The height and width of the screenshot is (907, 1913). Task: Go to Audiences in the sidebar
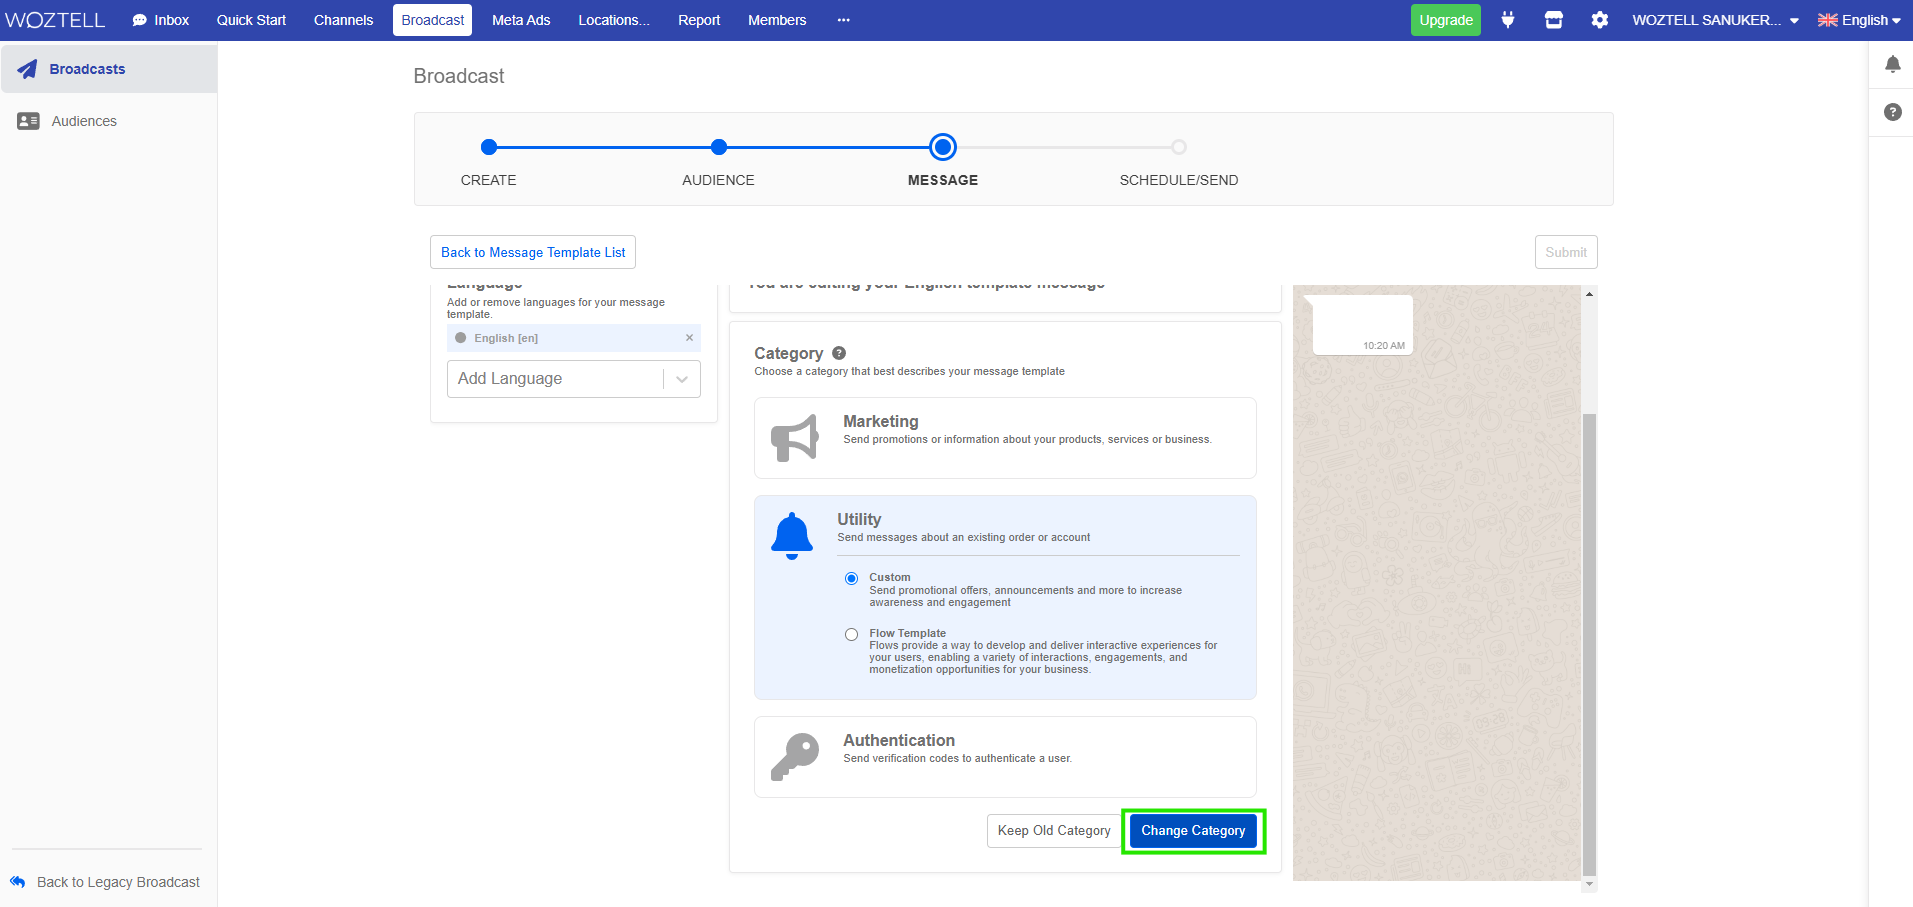[x=84, y=121]
